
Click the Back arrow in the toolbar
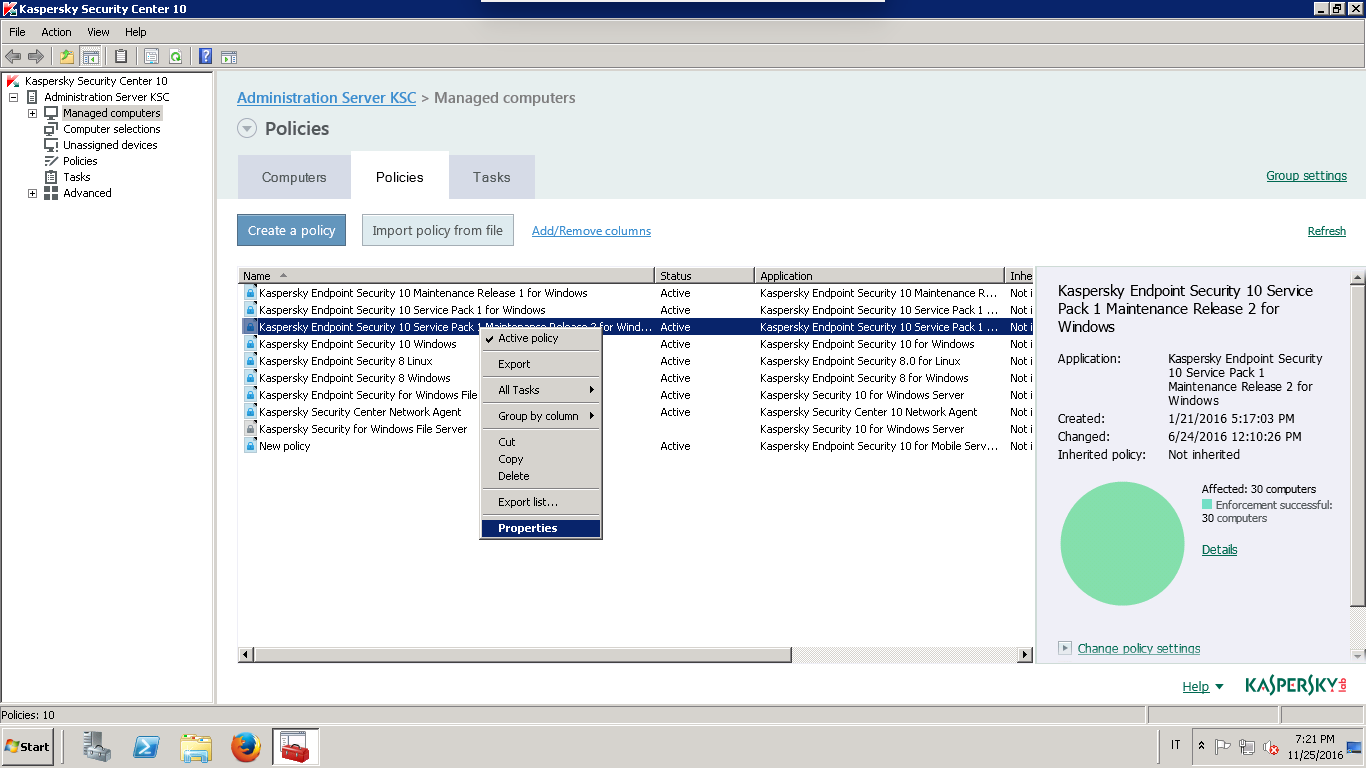pyautogui.click(x=13, y=56)
